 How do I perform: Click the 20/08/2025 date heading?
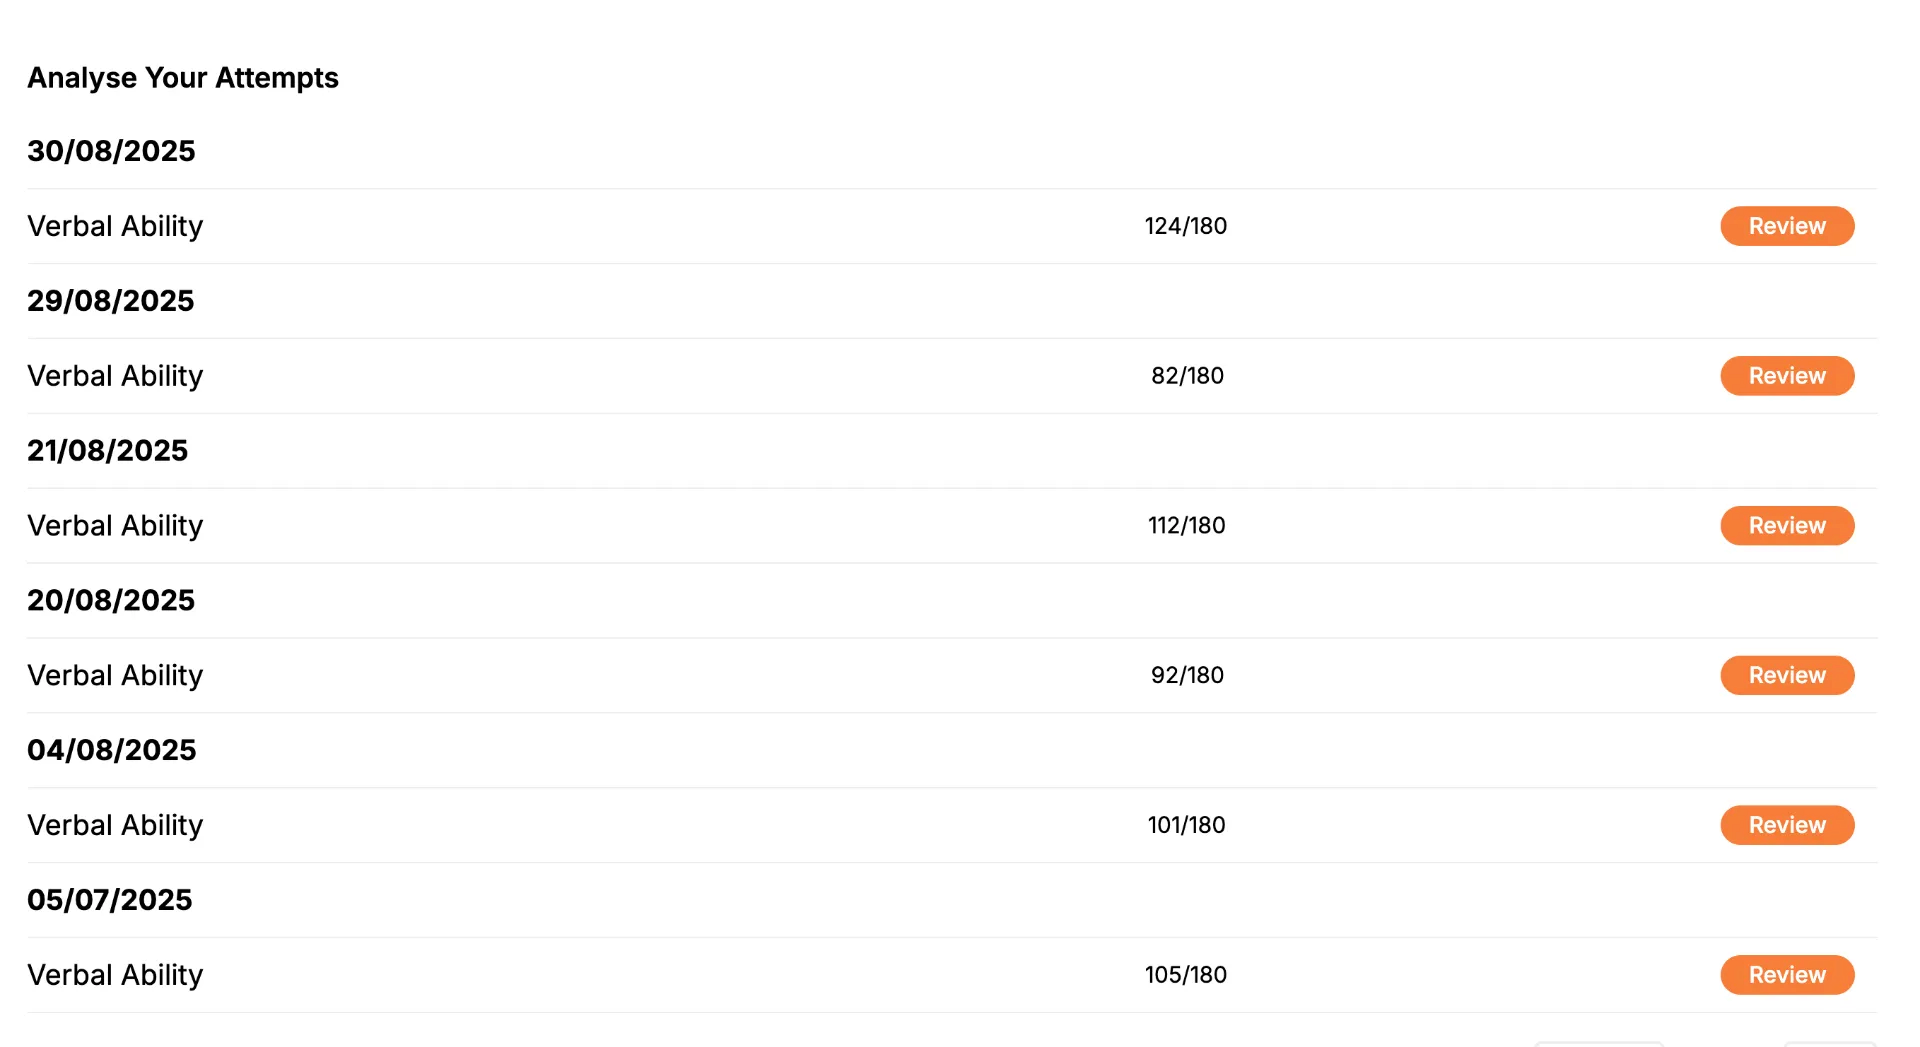pos(111,600)
